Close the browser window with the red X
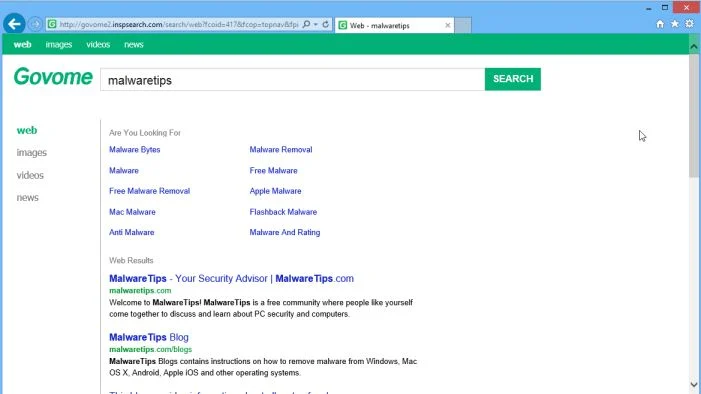This screenshot has height=394, width=701. tap(687, 8)
